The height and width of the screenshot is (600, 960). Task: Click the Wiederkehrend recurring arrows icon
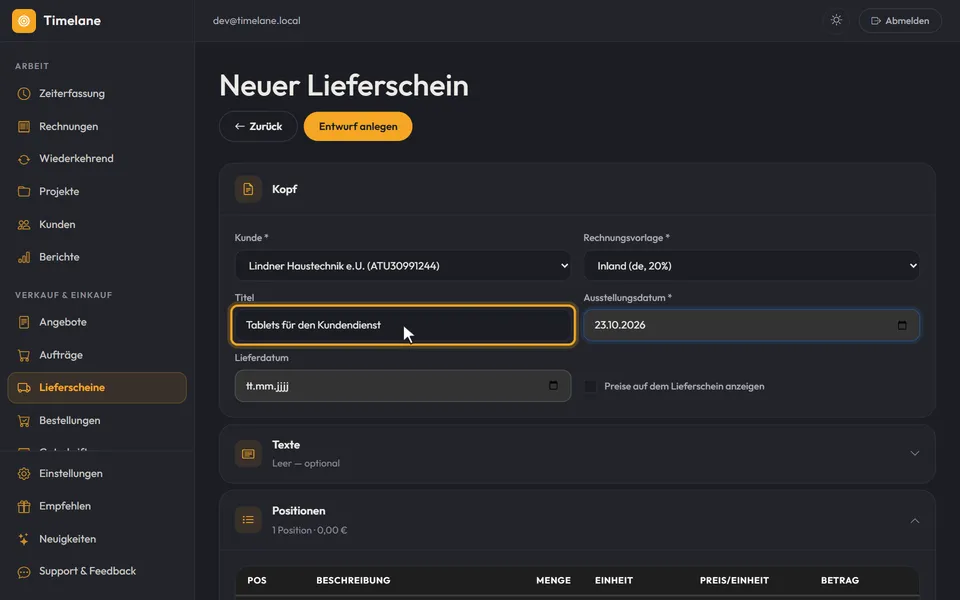(24, 159)
